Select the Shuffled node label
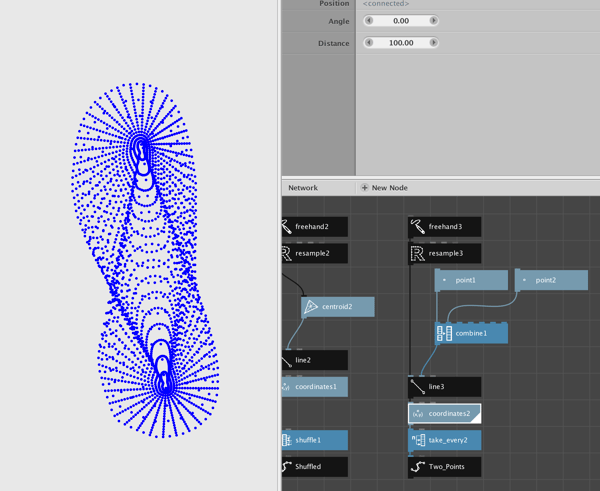The width and height of the screenshot is (600, 491). click(308, 467)
